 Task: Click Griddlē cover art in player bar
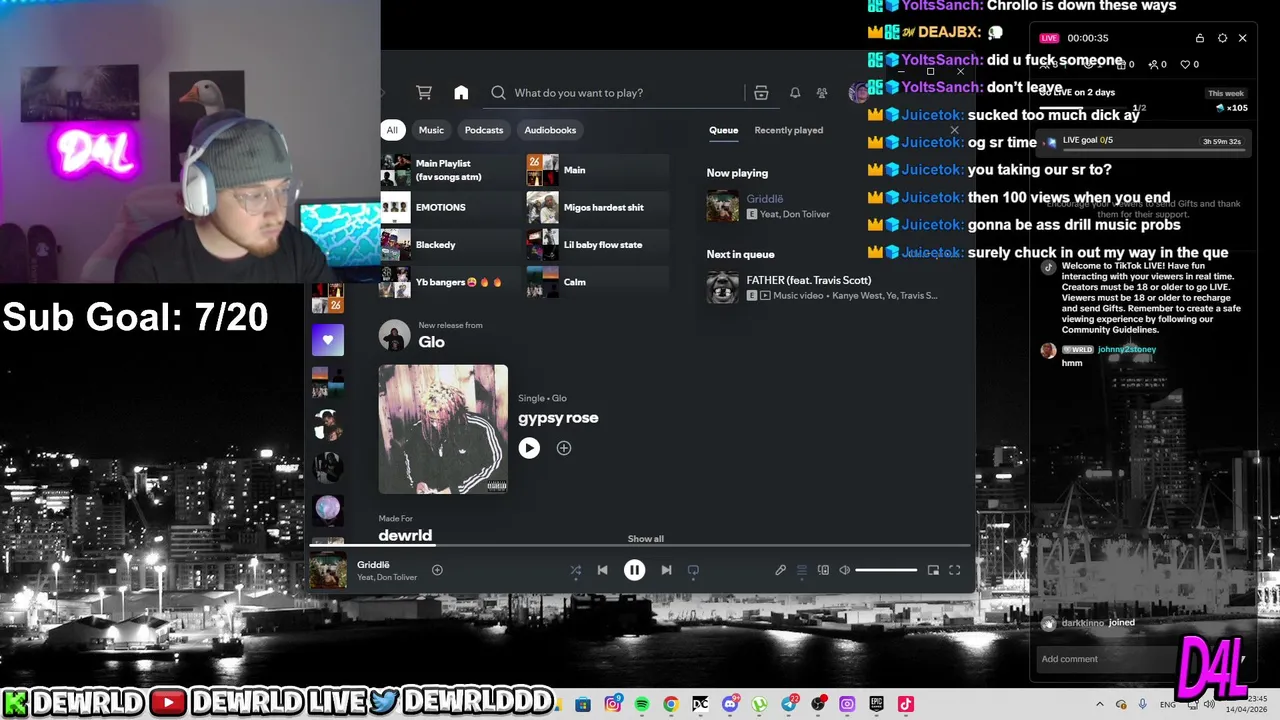[328, 570]
